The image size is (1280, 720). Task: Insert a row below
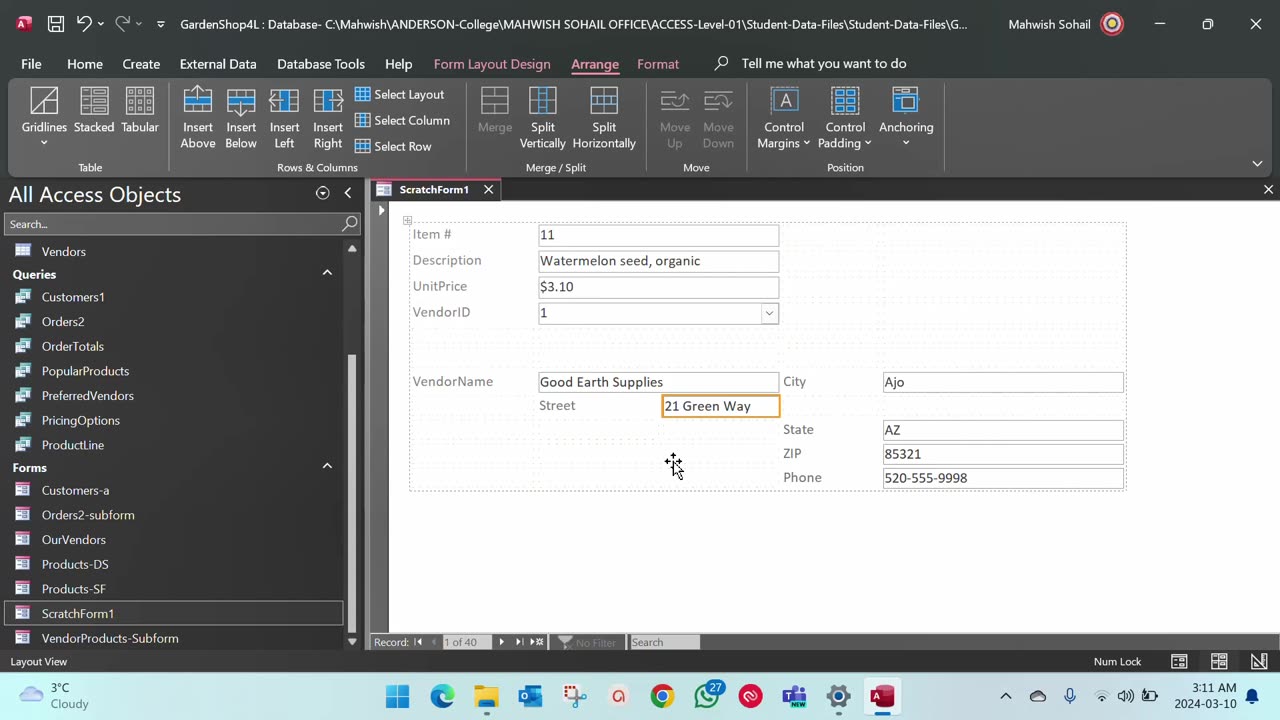241,118
